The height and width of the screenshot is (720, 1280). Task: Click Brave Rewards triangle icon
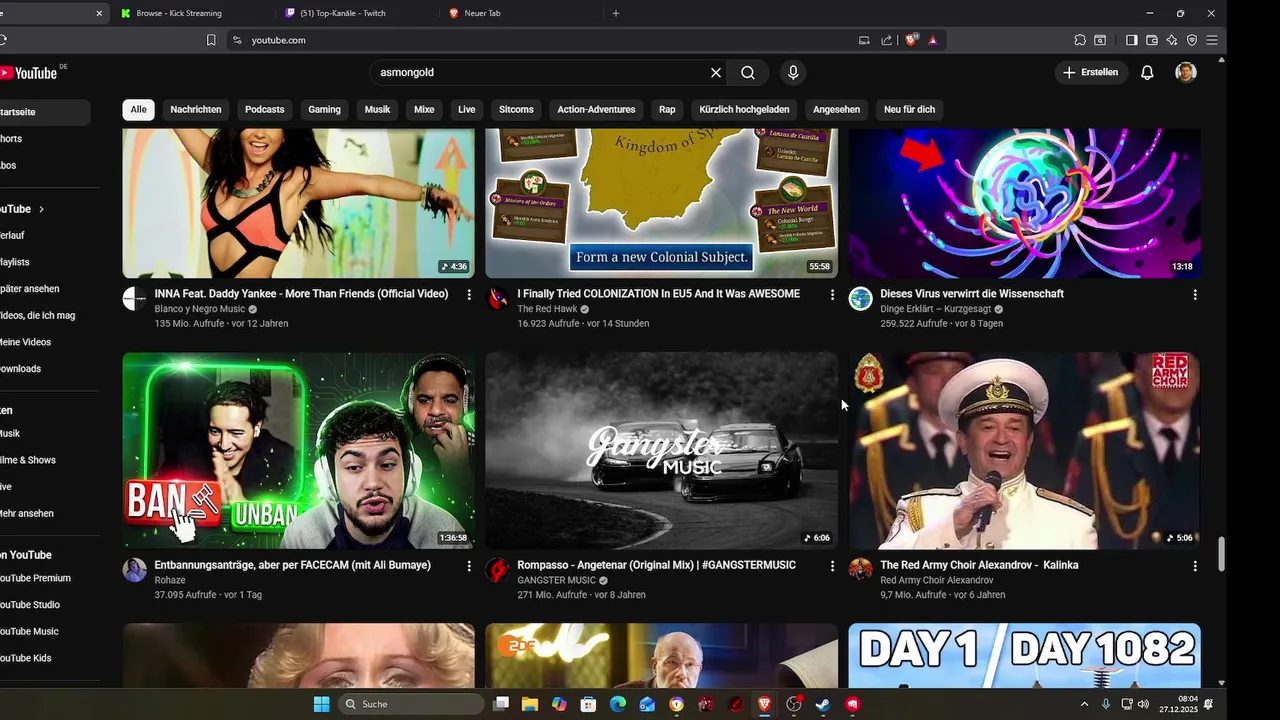click(x=933, y=40)
